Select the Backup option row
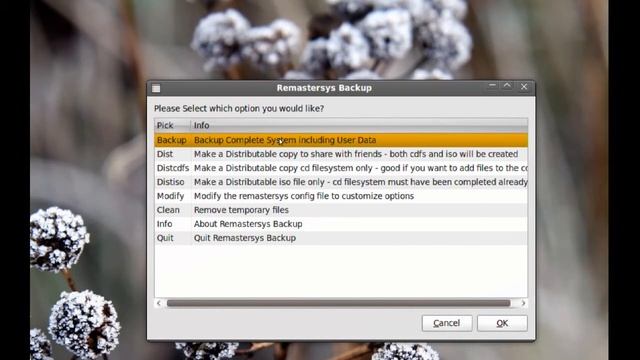This screenshot has height=360, width=640. pyautogui.click(x=341, y=140)
